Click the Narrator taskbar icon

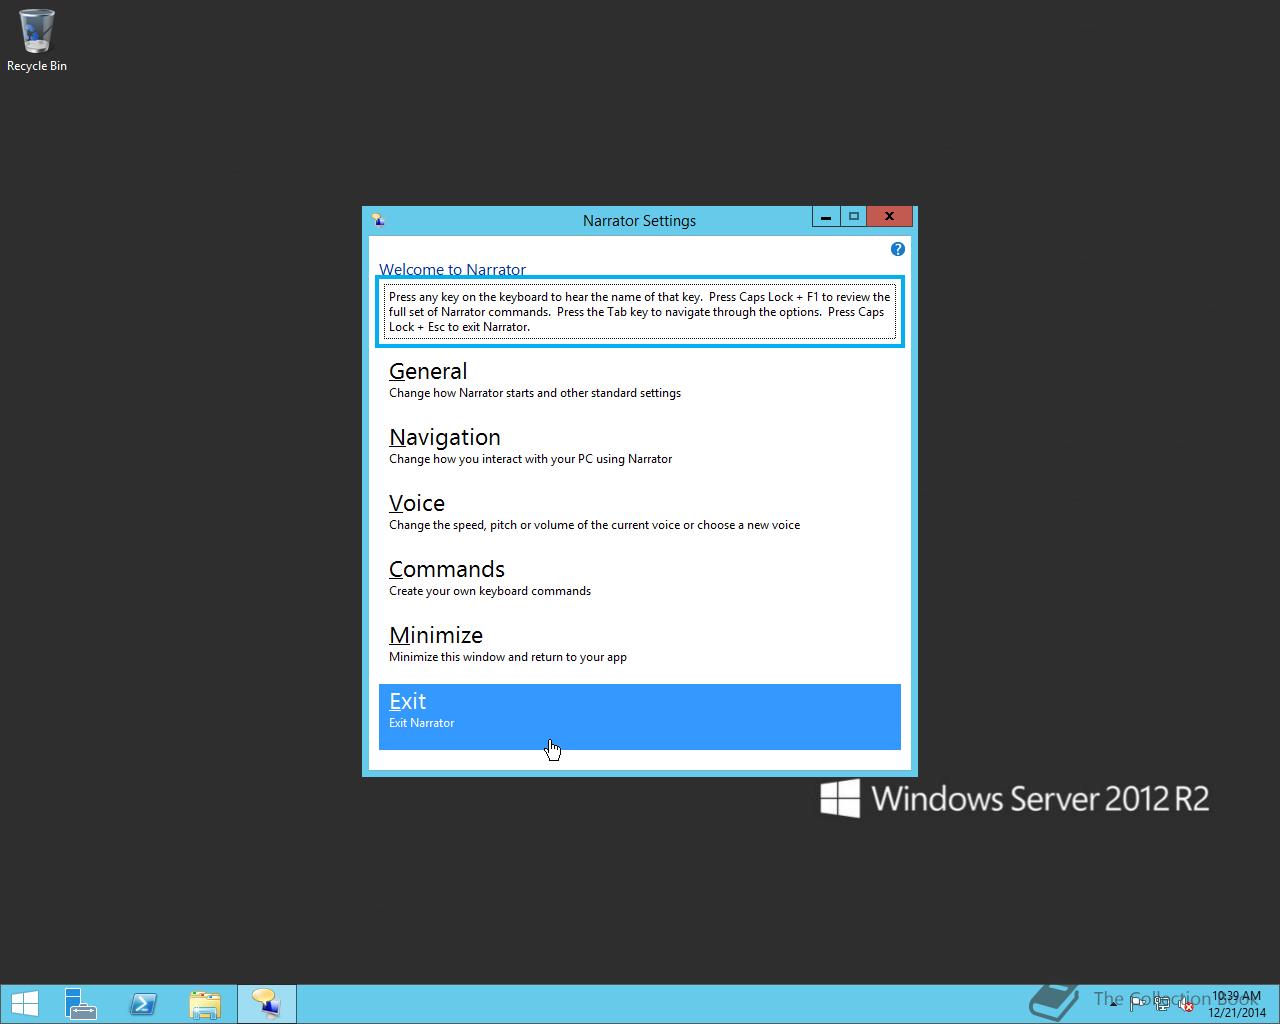click(267, 1004)
